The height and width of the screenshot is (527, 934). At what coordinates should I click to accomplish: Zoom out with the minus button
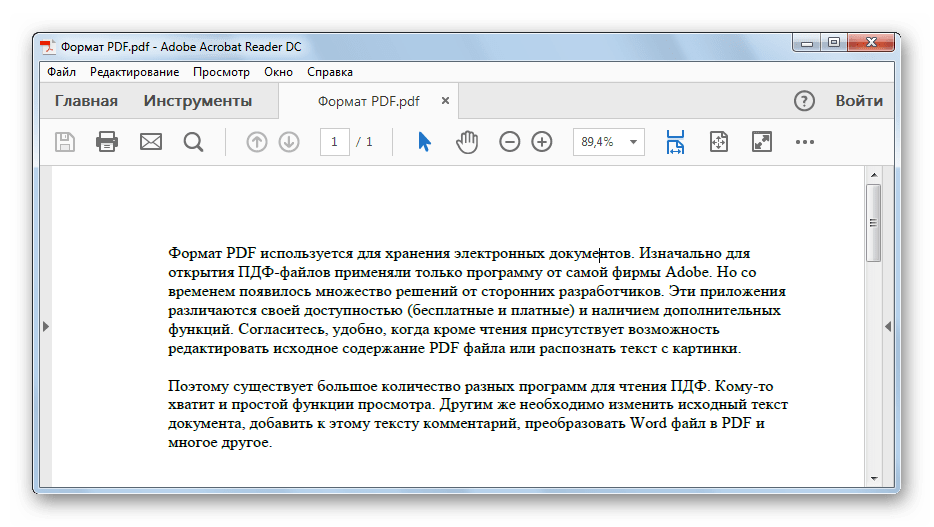(x=510, y=142)
